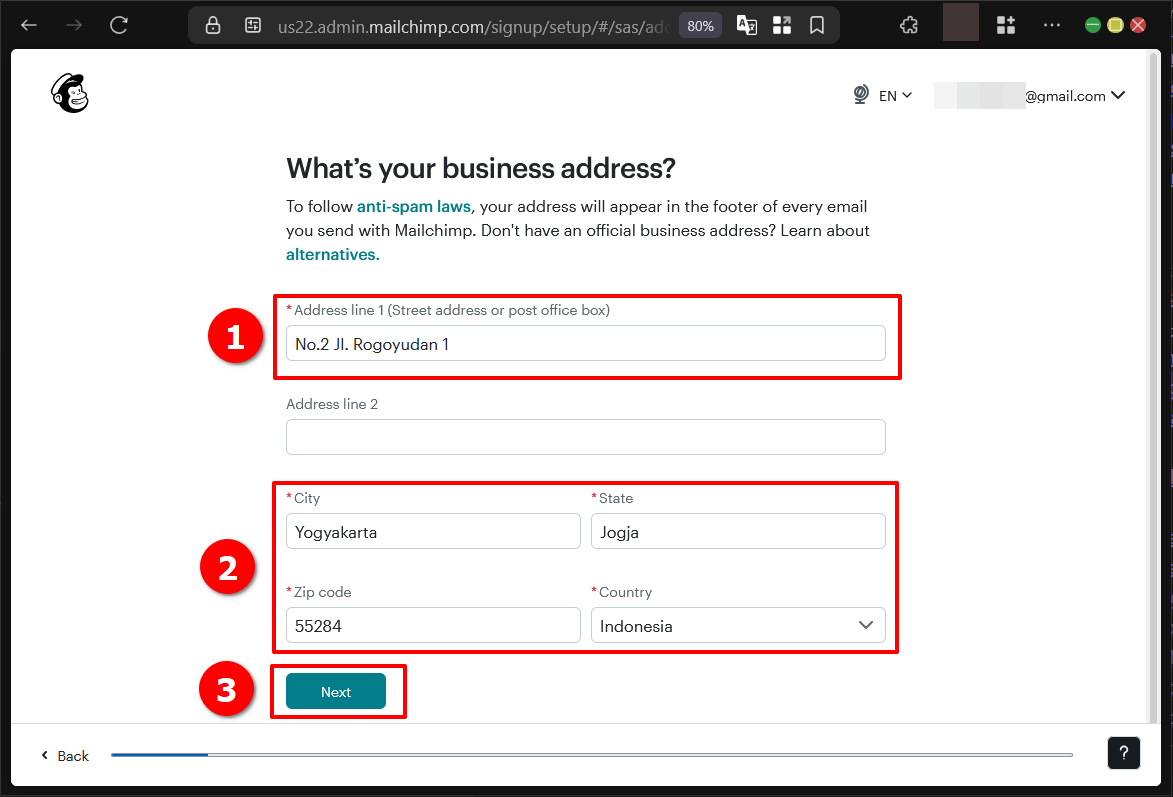Open the browser extensions puzzle icon
Image resolution: width=1173 pixels, height=797 pixels.
pyautogui.click(x=909, y=24)
